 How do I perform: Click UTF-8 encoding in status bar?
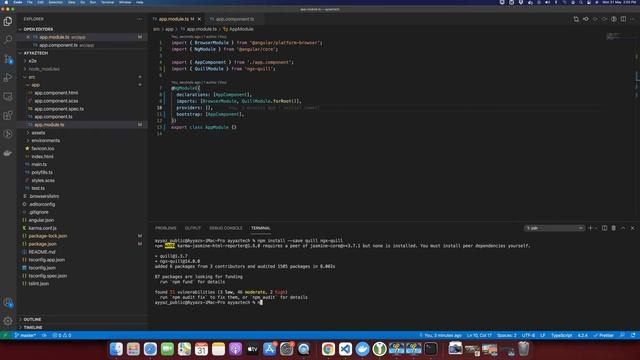(528, 335)
